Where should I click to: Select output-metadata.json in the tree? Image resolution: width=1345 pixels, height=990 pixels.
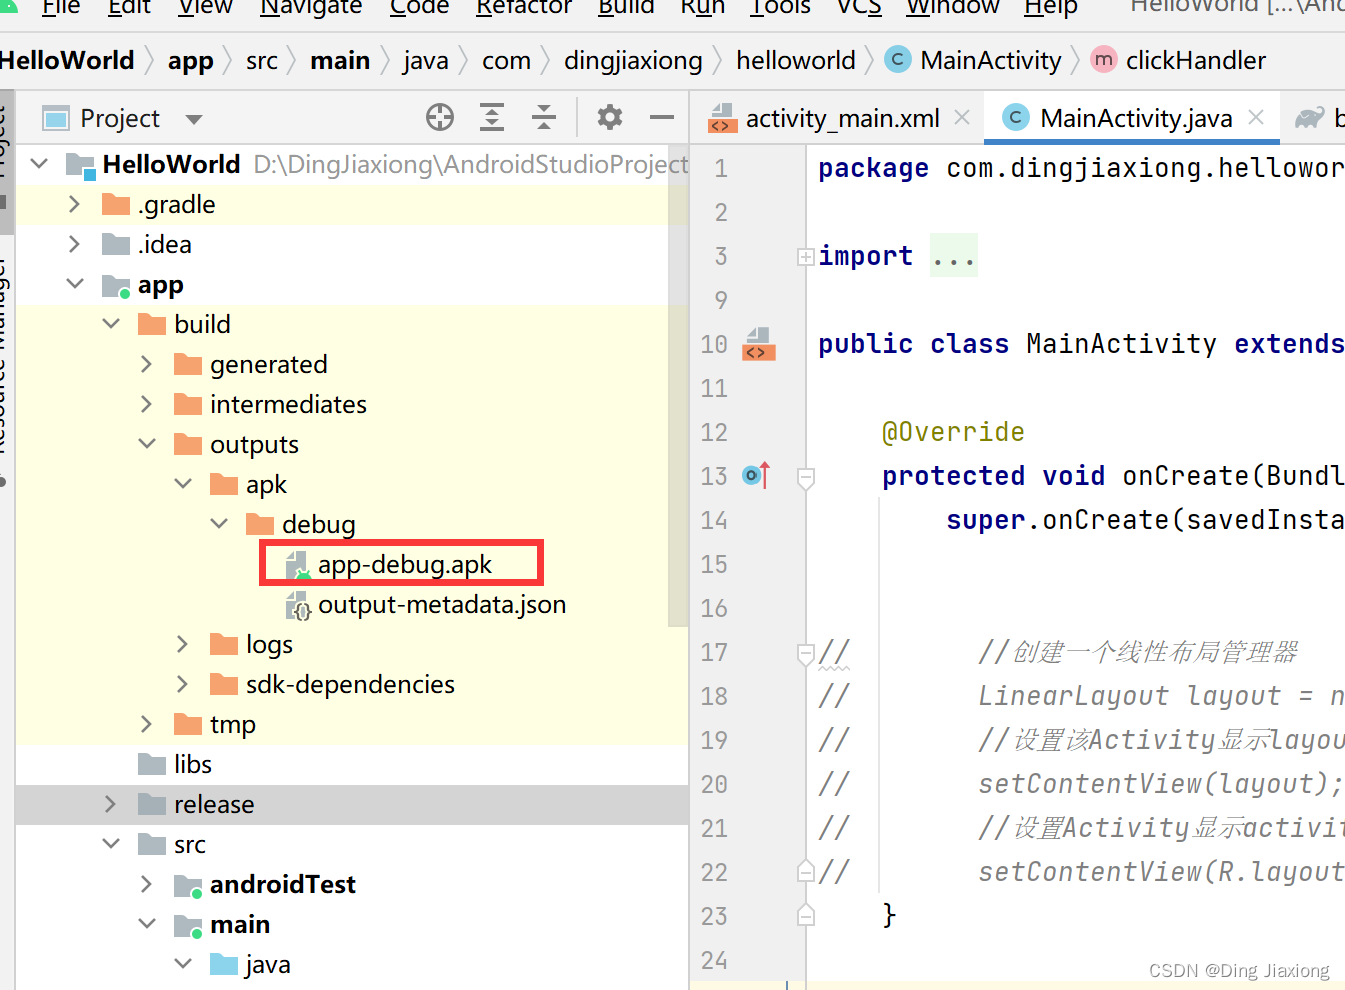click(x=442, y=604)
